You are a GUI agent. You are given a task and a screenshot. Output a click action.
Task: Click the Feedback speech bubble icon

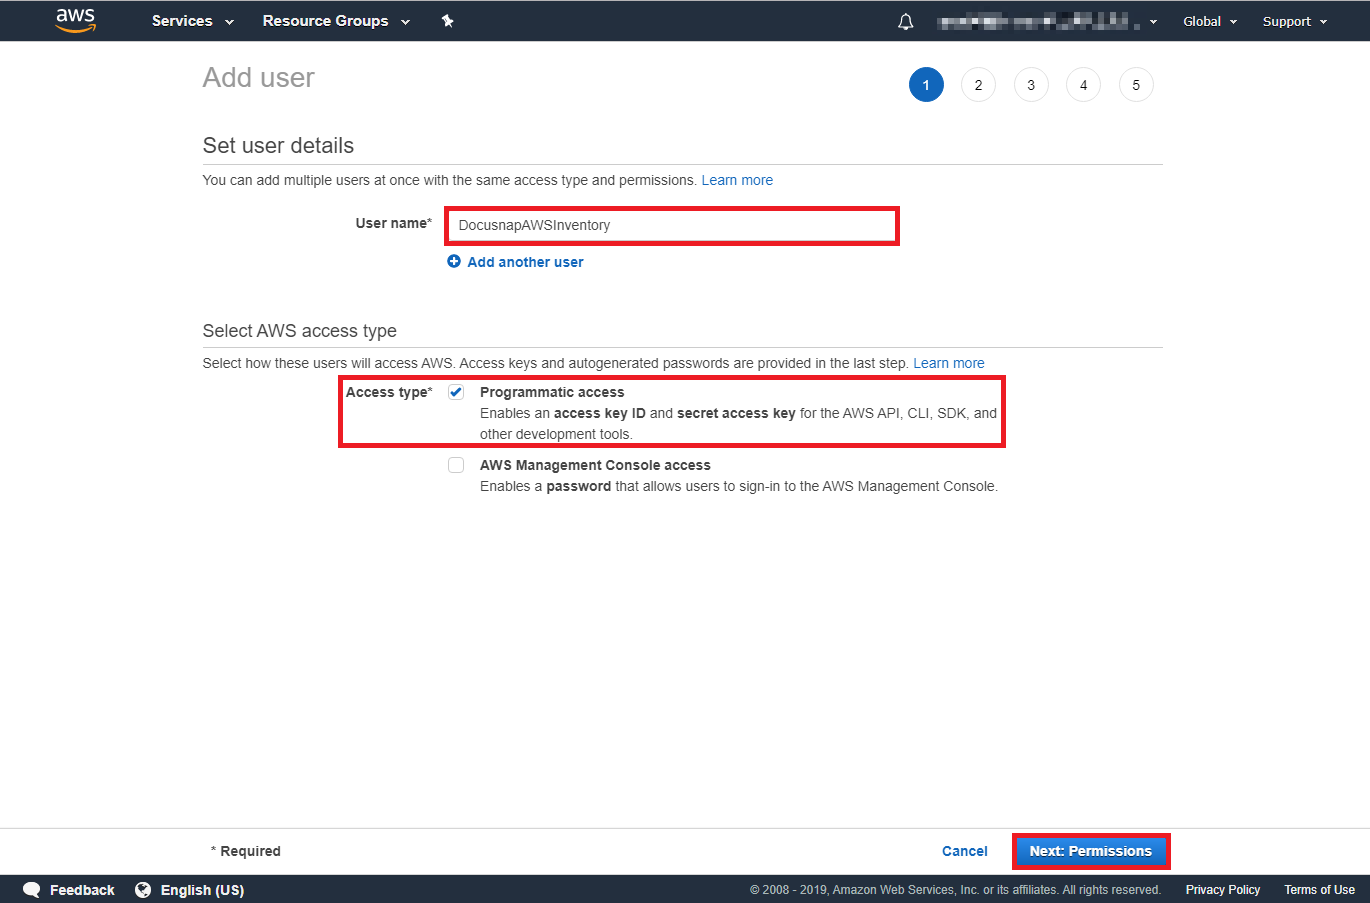[x=32, y=890]
